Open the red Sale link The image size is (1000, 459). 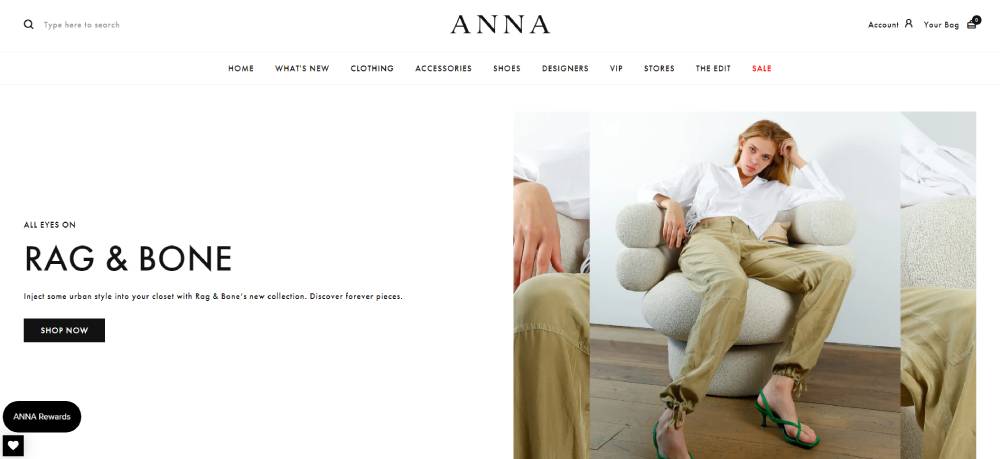pos(761,68)
